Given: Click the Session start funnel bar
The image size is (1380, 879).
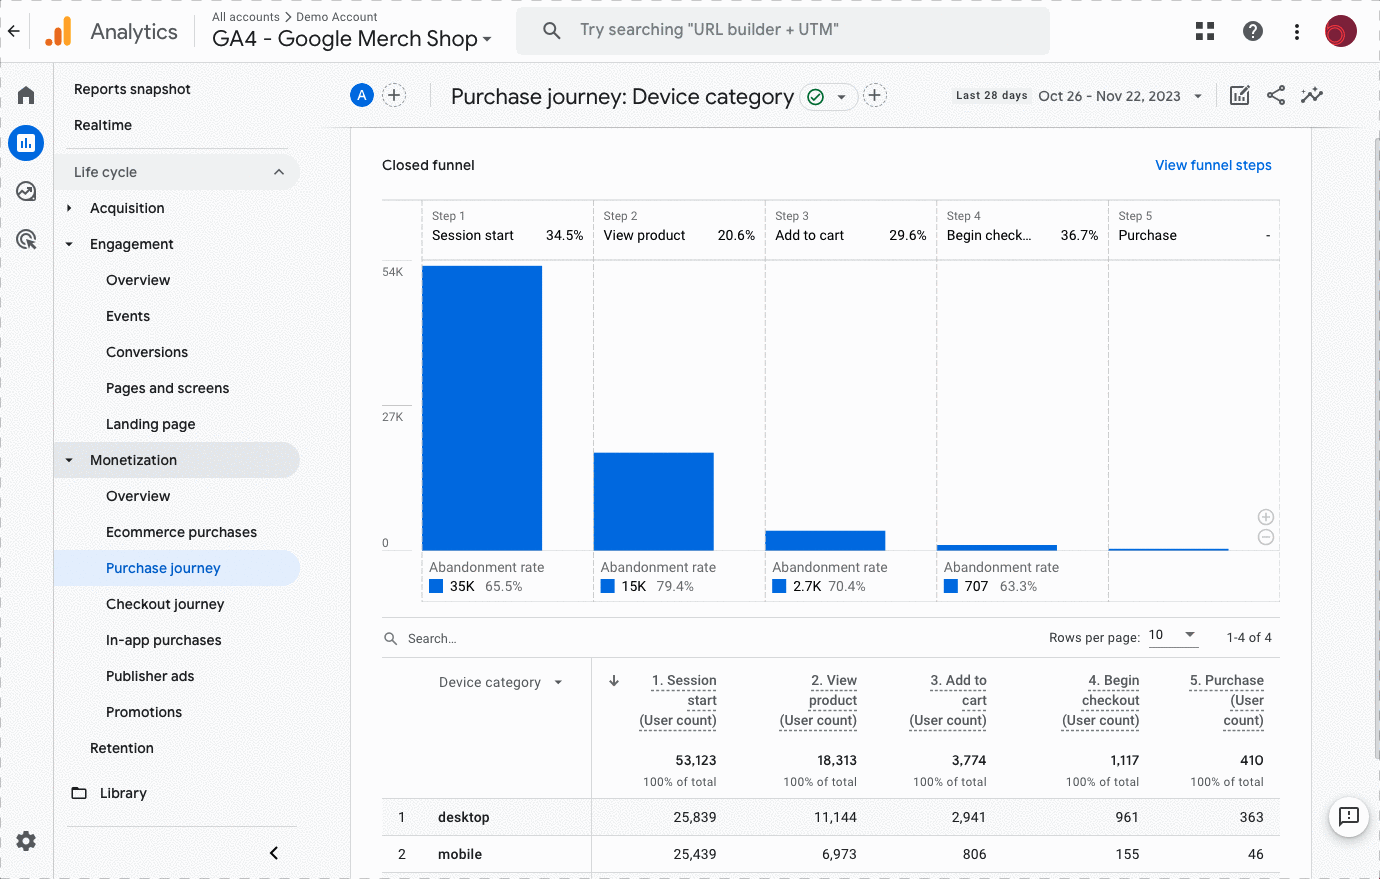Looking at the screenshot, I should (482, 408).
